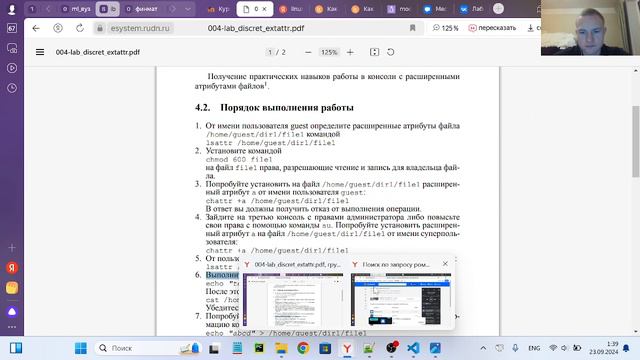
Task: Click the address bar domain esystem.rudn.ru
Action: [140, 28]
